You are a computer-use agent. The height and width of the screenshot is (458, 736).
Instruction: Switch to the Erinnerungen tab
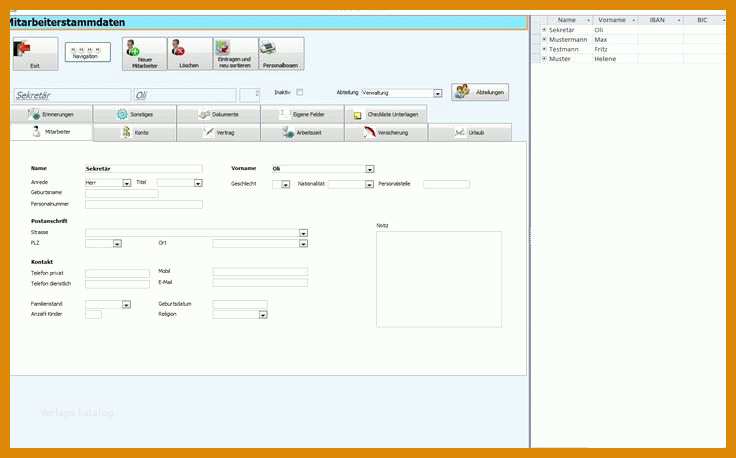click(x=51, y=114)
